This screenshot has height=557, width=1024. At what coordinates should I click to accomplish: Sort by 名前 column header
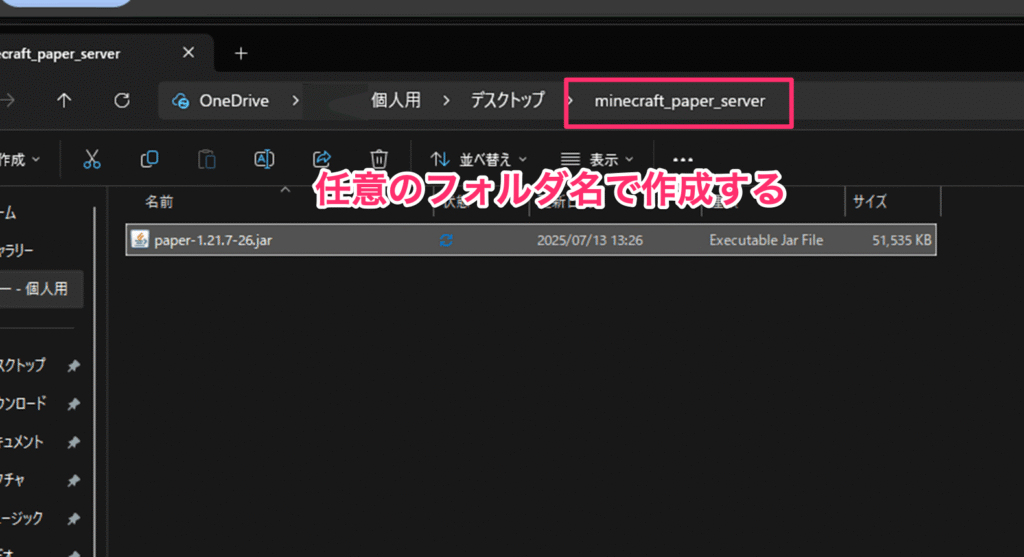click(159, 202)
